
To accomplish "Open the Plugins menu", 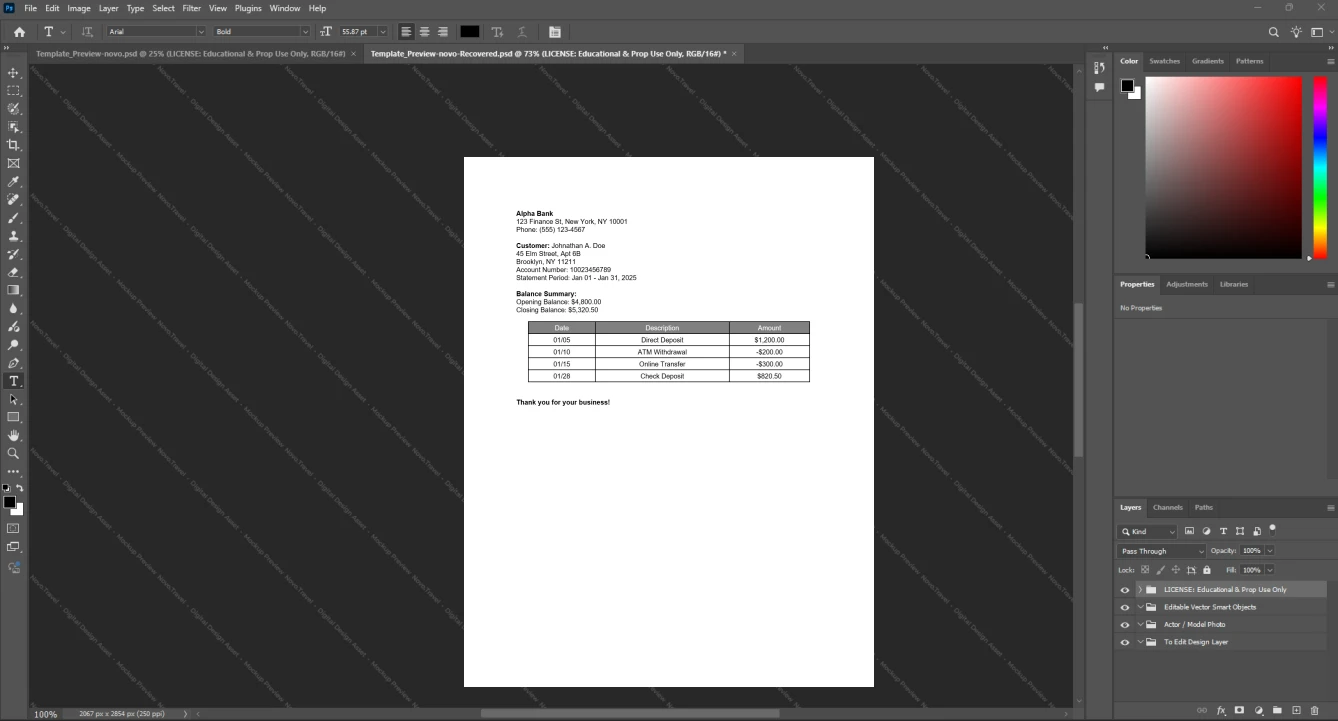I will [x=248, y=8].
